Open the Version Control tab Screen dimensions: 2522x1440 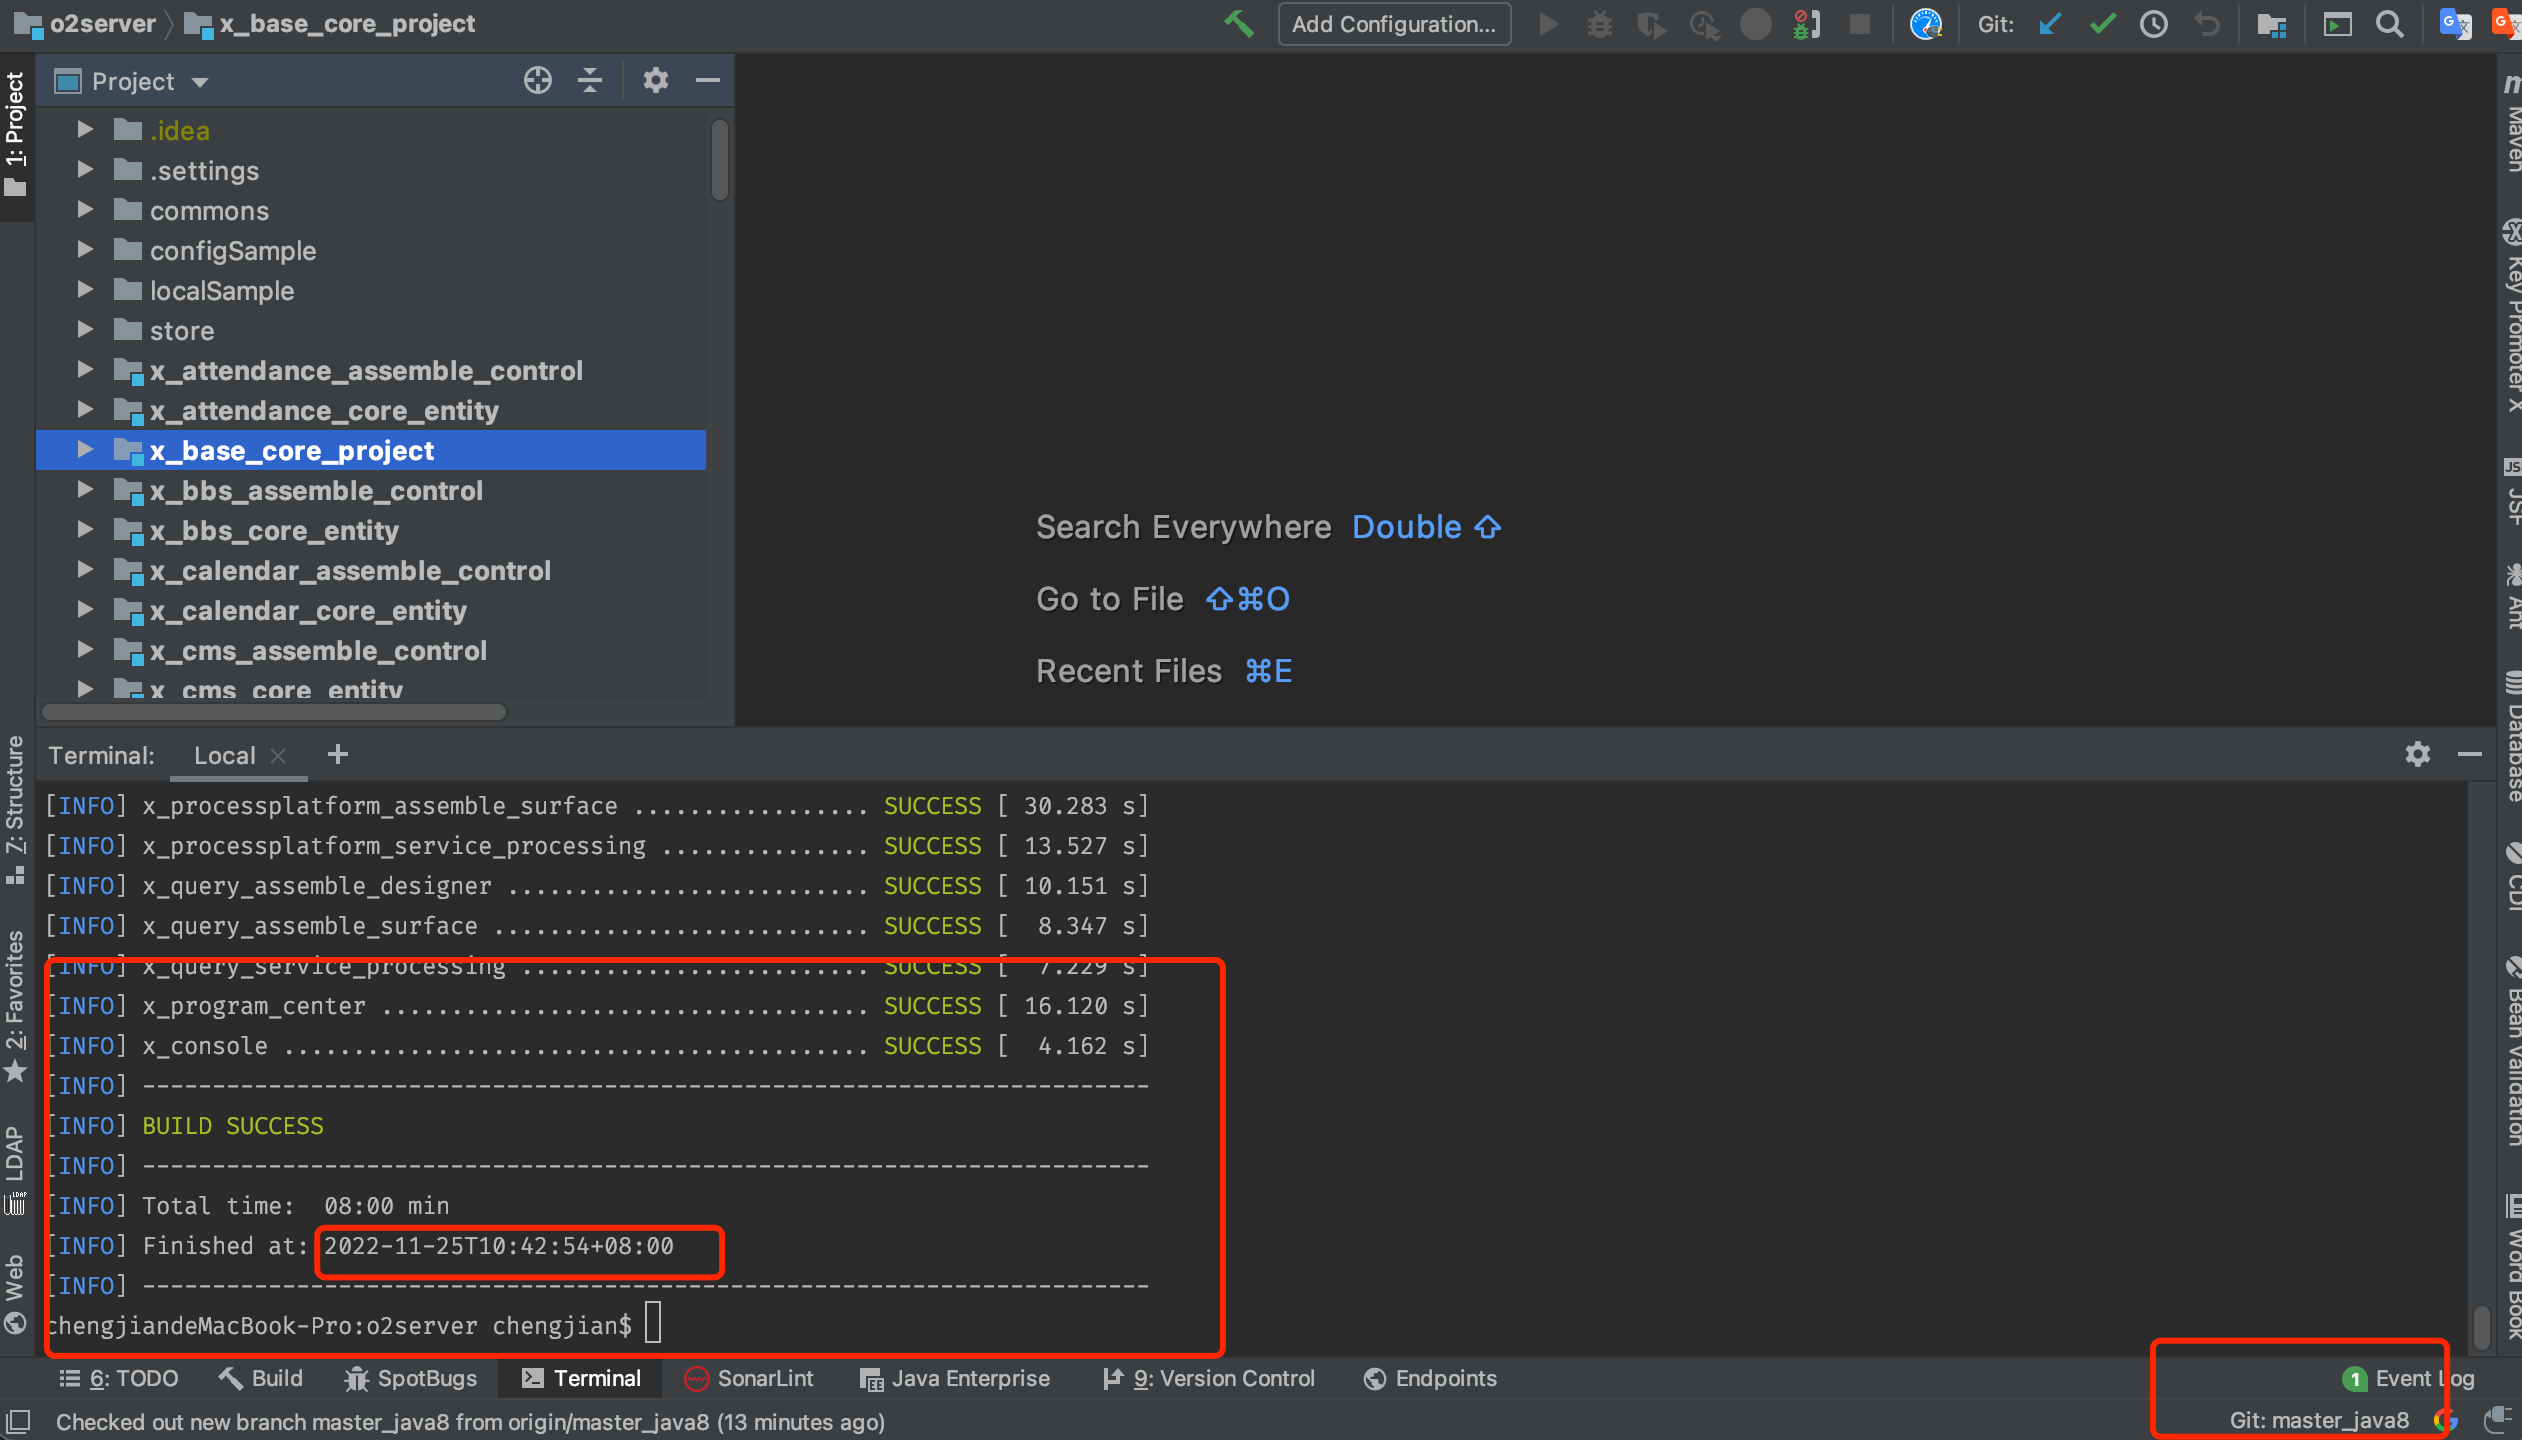coord(1208,1378)
